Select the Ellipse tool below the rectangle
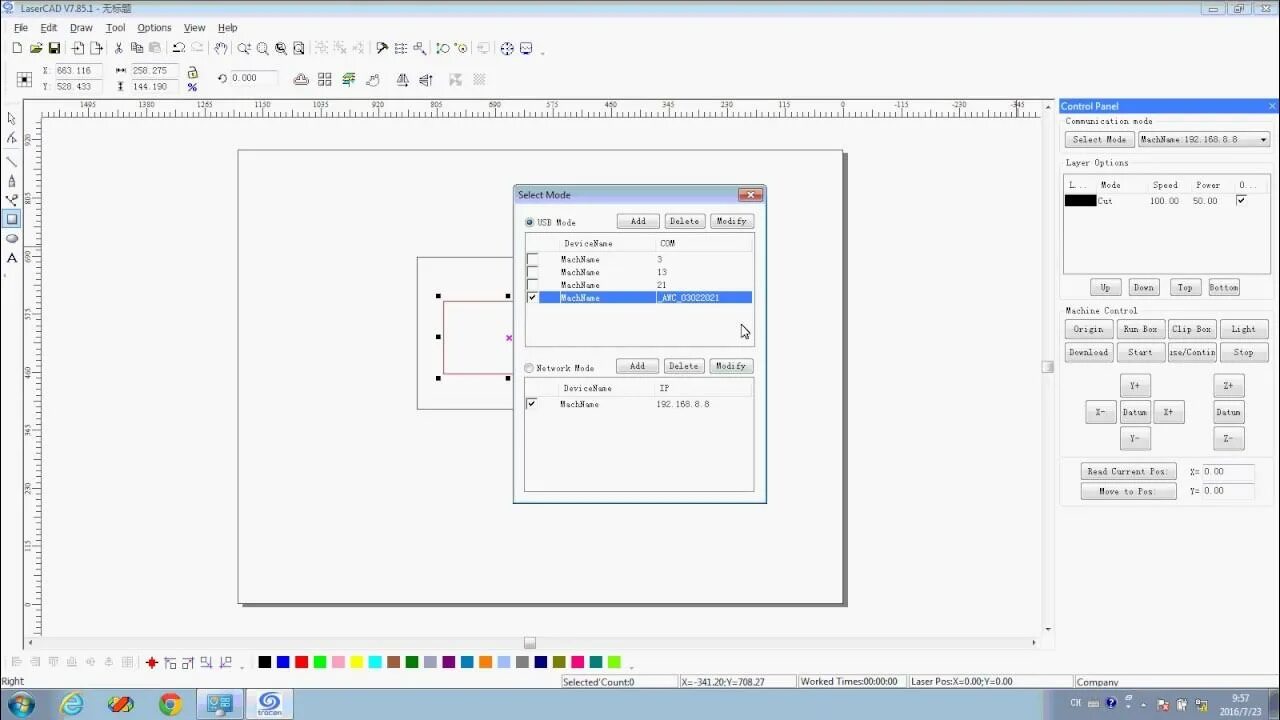Viewport: 1280px width, 720px height. [x=12, y=238]
